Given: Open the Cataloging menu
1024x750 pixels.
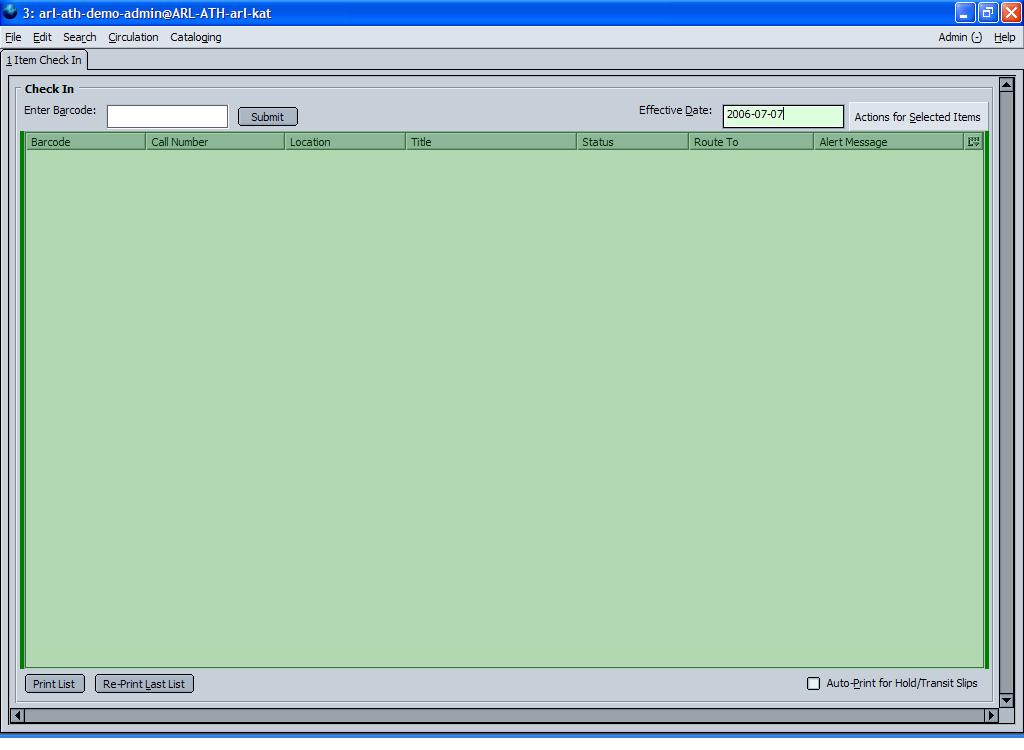Looking at the screenshot, I should tap(196, 37).
